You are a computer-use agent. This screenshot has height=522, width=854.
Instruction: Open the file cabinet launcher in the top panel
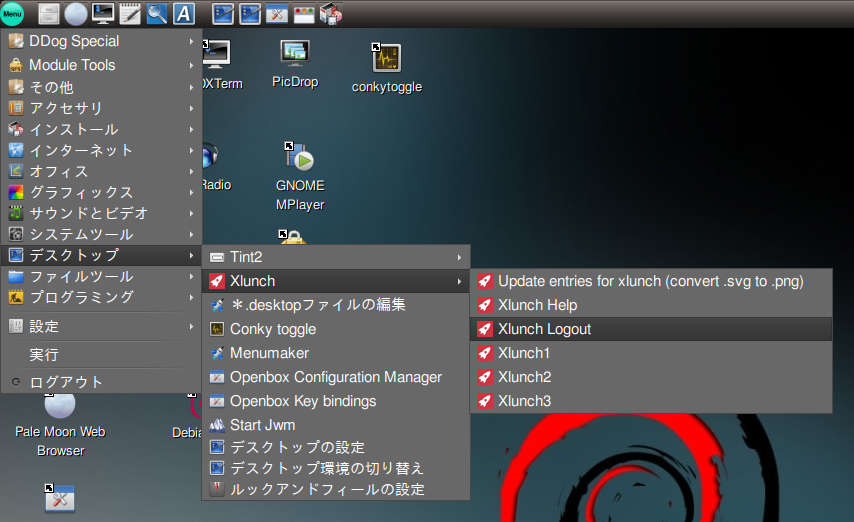coord(48,14)
